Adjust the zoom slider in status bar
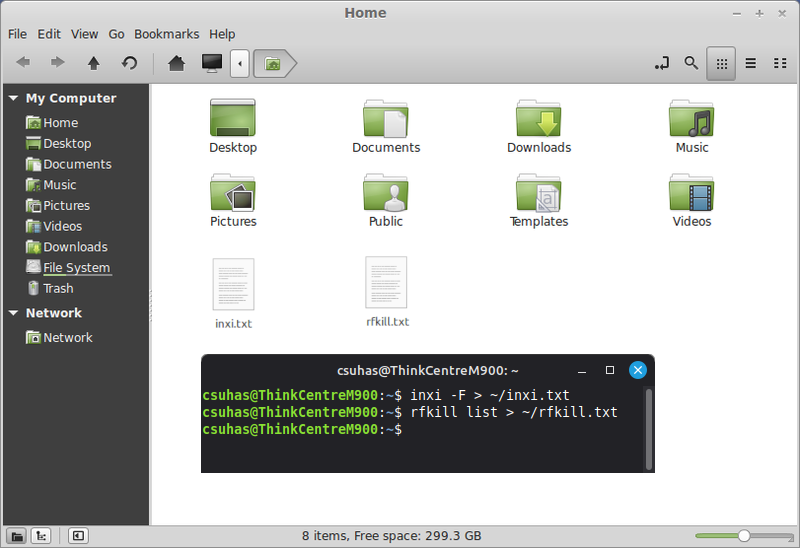Screen dimensions: 800x548 click(x=743, y=536)
